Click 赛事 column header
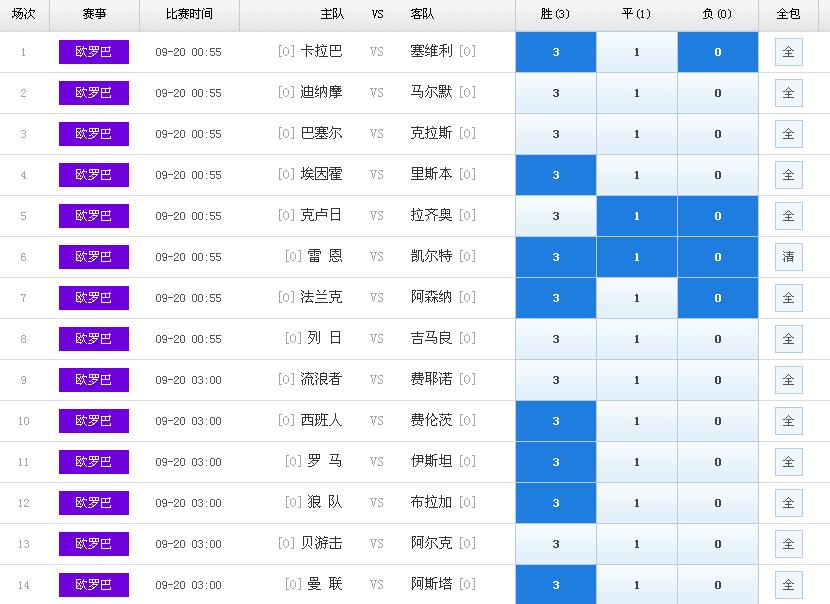 coord(94,14)
